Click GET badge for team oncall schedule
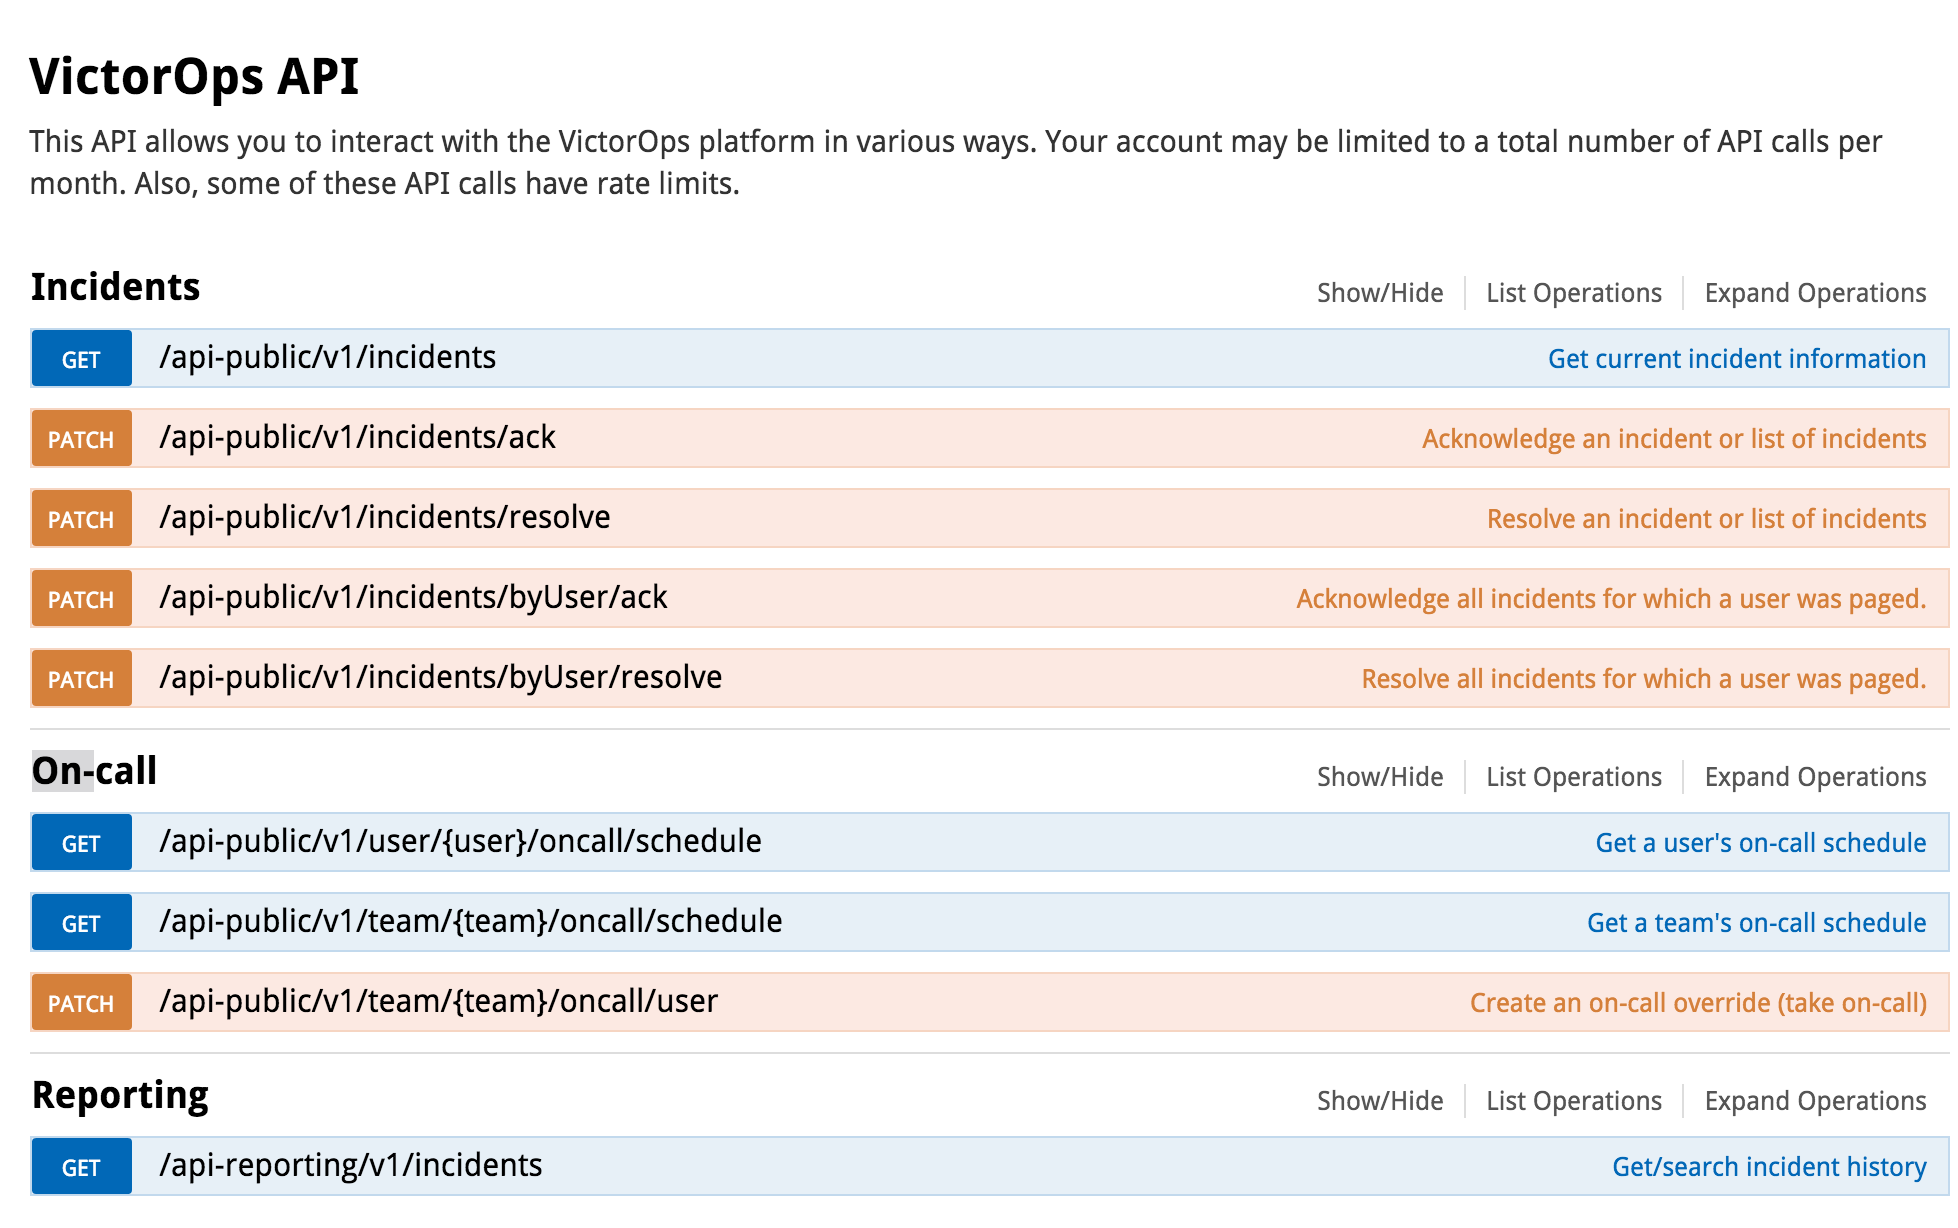This screenshot has height=1228, width=1958. tap(81, 923)
